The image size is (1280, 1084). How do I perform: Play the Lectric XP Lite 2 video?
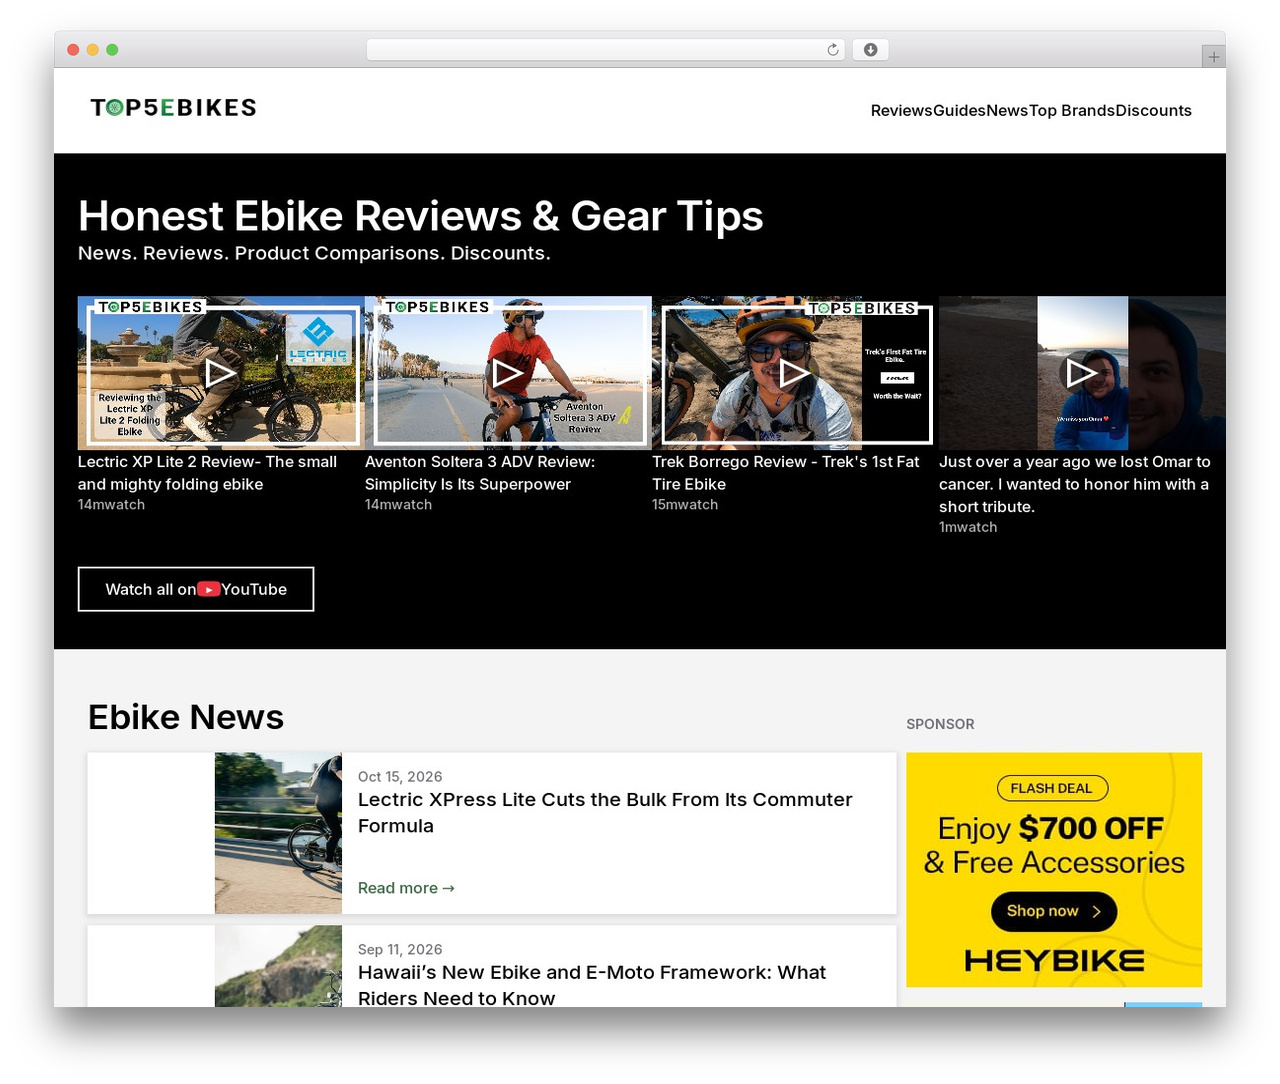pos(221,373)
